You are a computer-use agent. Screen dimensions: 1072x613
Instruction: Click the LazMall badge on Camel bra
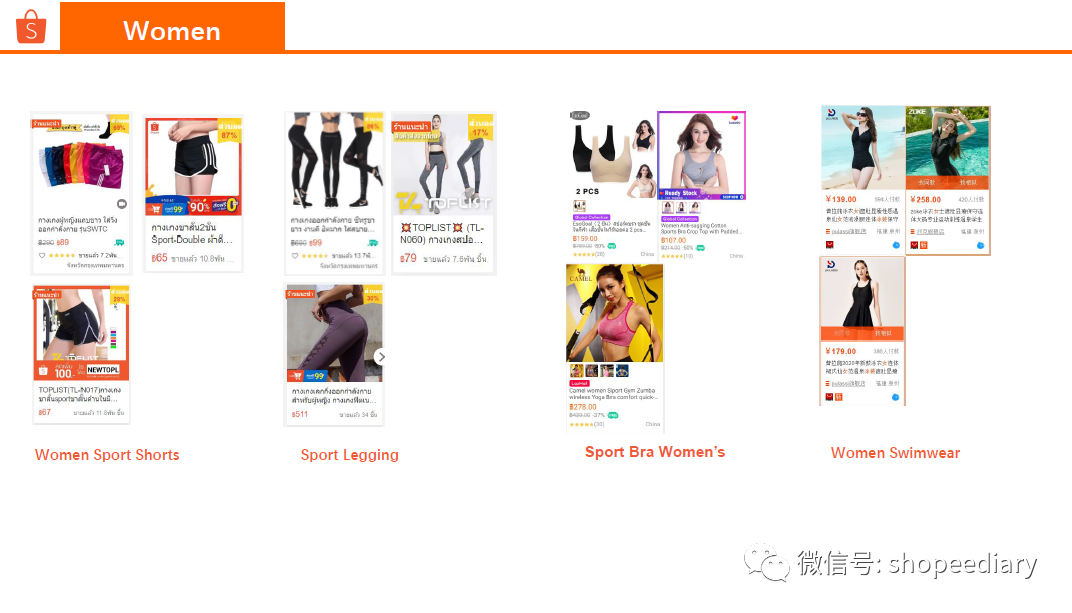[579, 383]
